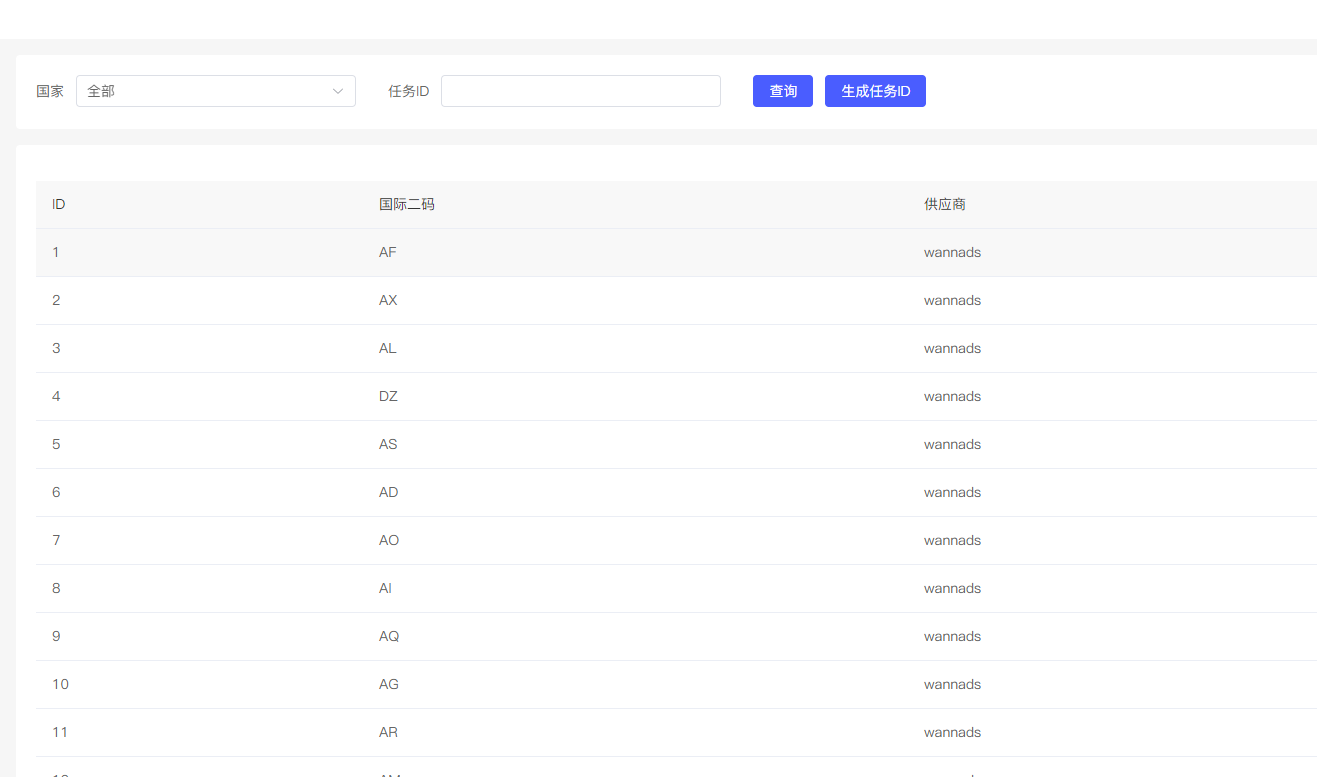Click wannads supplier in the AG row

coord(952,684)
